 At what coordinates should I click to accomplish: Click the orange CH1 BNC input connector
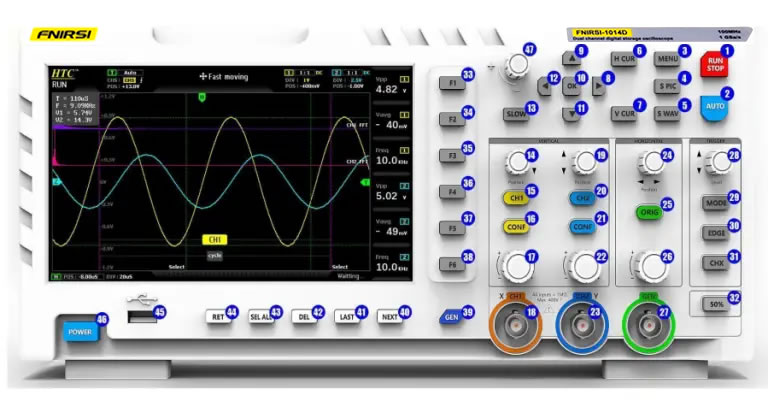(516, 324)
